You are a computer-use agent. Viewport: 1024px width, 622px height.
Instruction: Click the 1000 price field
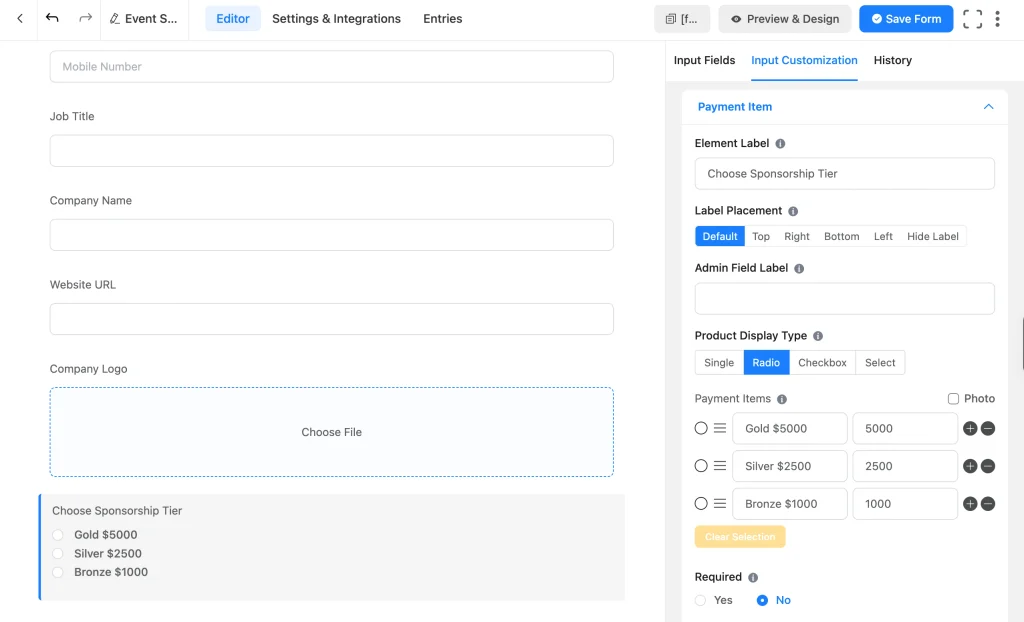(904, 504)
